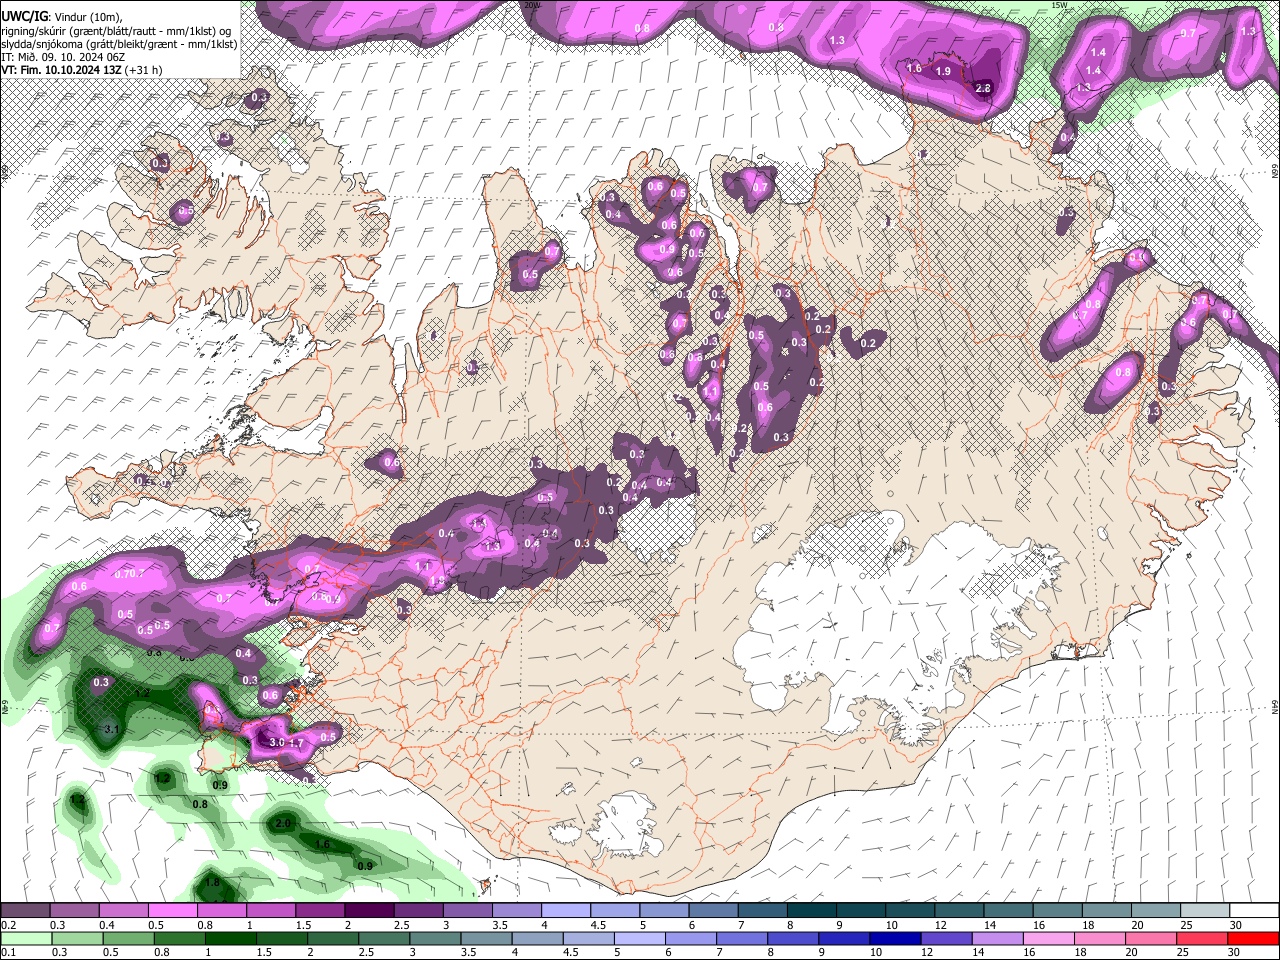Click the 'rigning/skúrir' legend description line
The image size is (1280, 960).
[118, 31]
